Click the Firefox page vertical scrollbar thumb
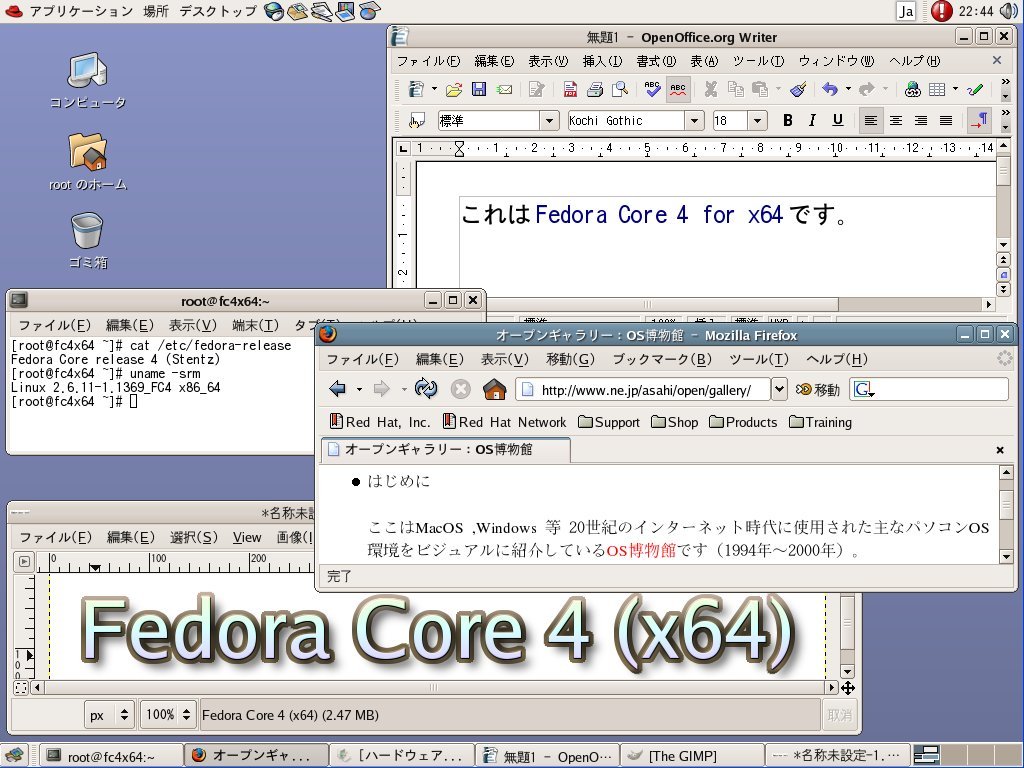This screenshot has width=1024, height=768. (x=1006, y=504)
